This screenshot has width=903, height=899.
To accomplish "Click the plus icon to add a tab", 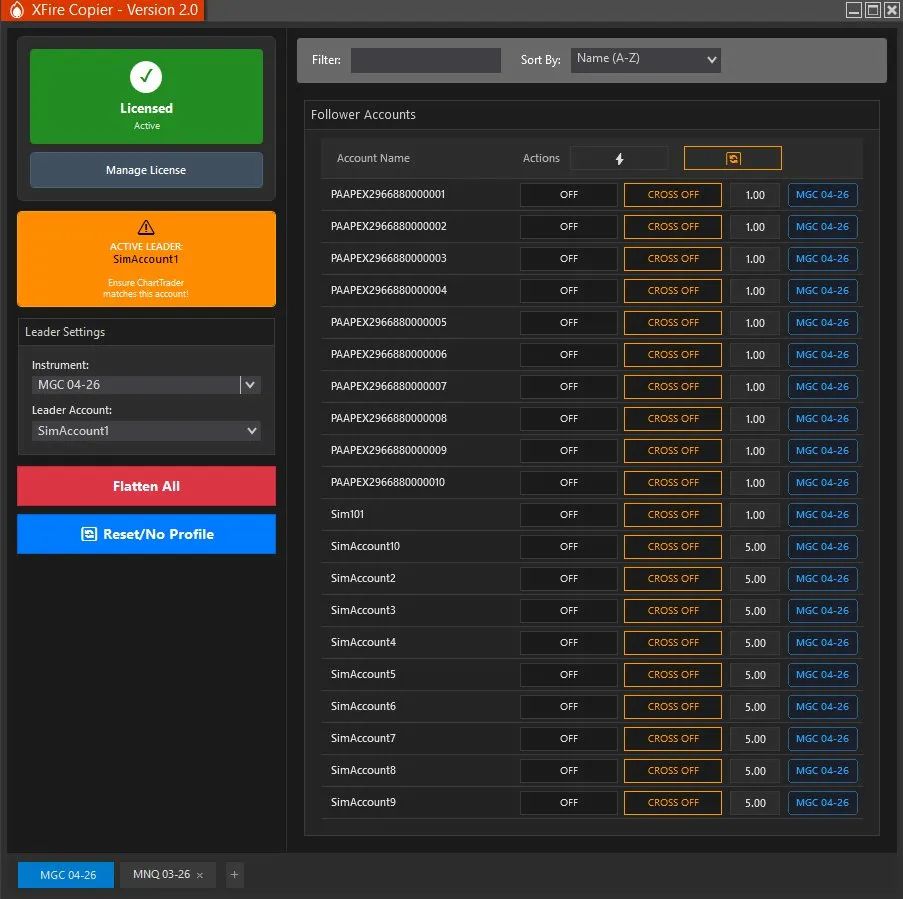I will click(234, 874).
